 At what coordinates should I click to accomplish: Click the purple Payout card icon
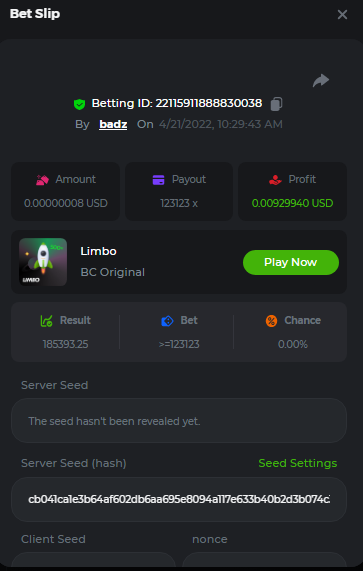click(x=158, y=180)
